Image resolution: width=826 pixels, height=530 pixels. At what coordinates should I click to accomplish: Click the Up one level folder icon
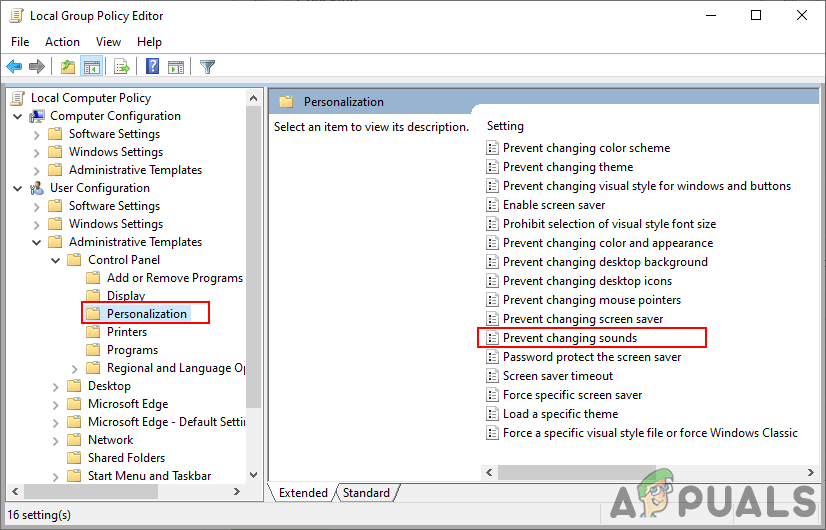click(x=68, y=66)
